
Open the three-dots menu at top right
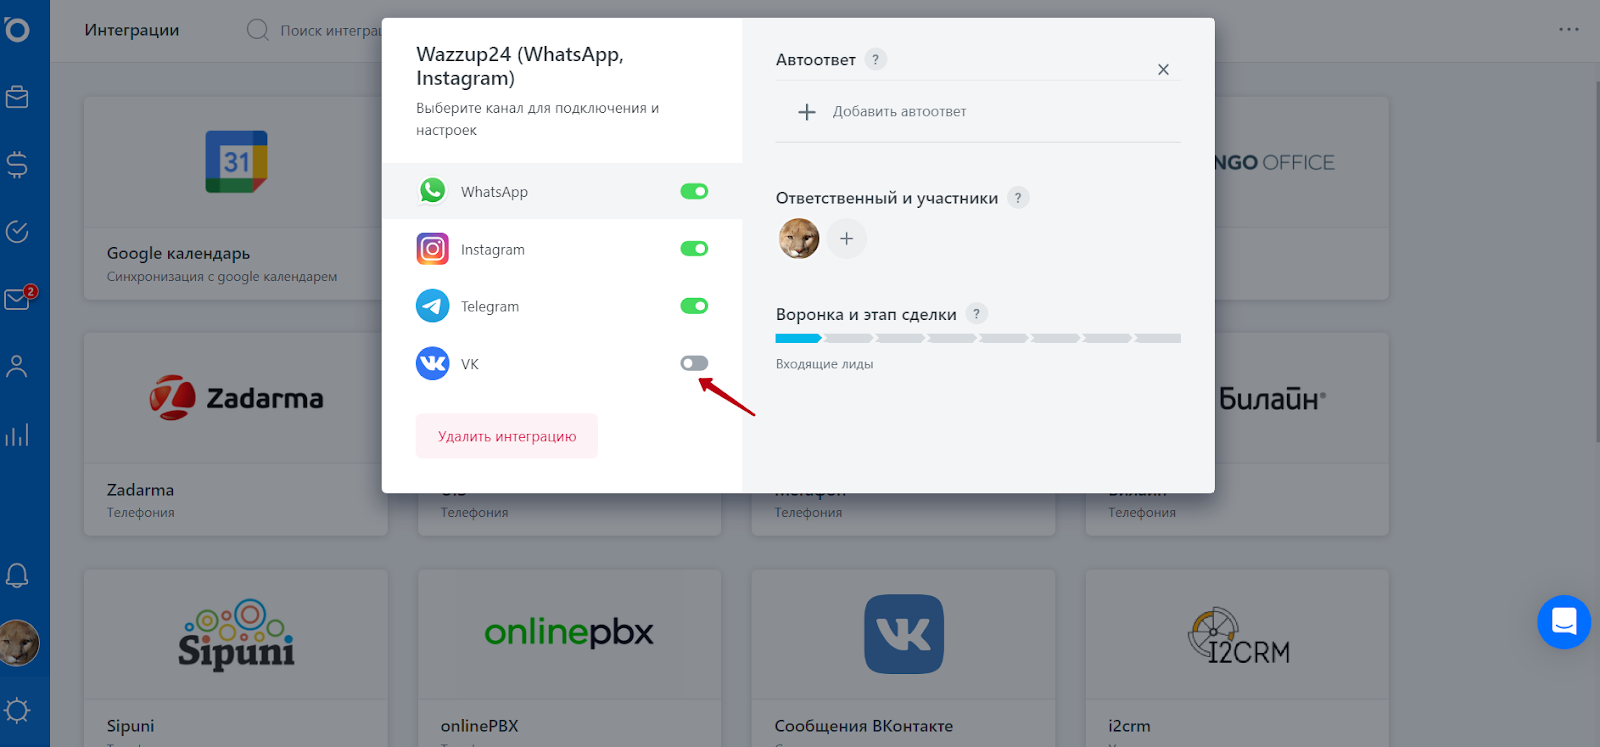(1569, 29)
